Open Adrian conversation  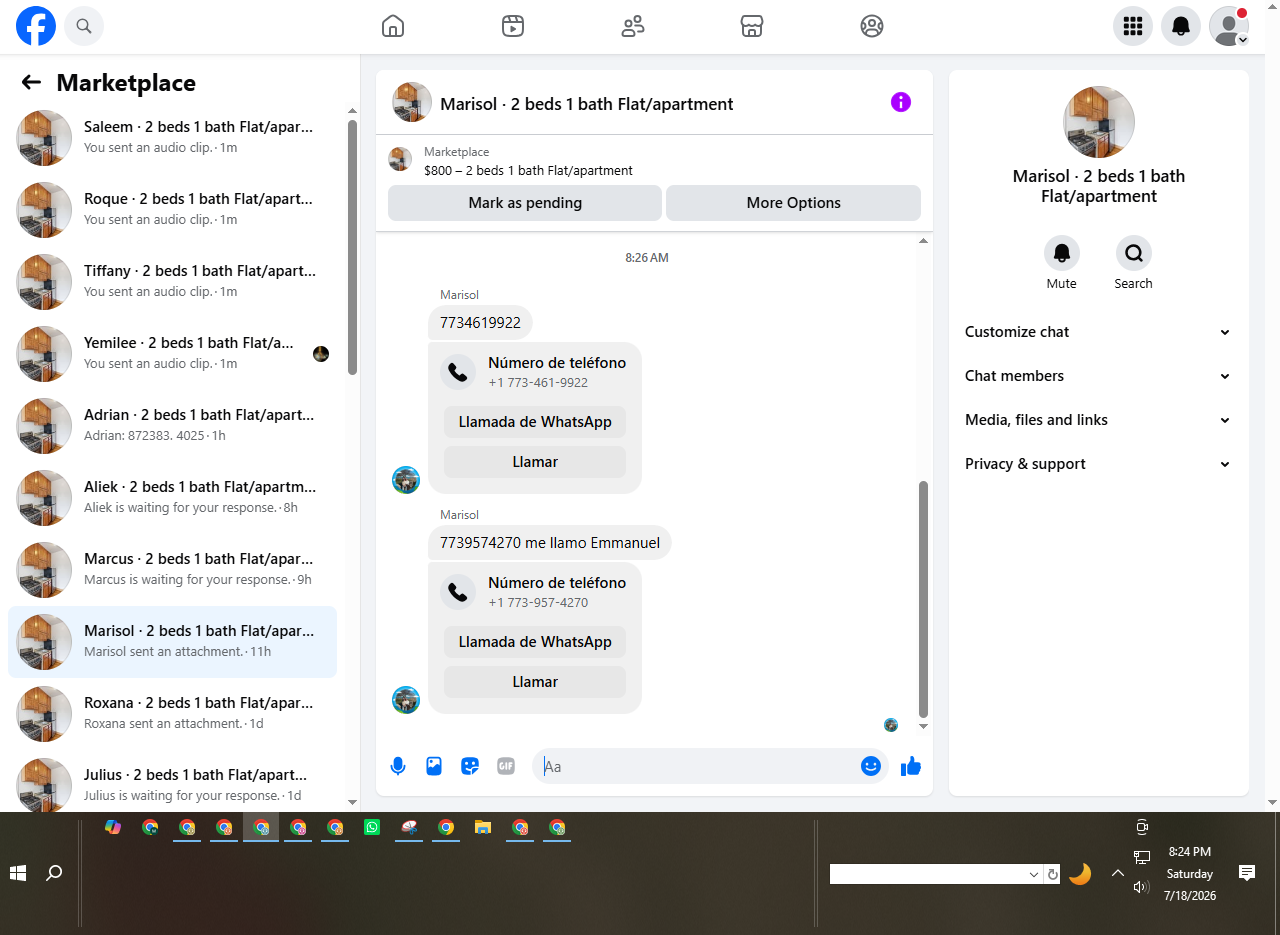172,426
